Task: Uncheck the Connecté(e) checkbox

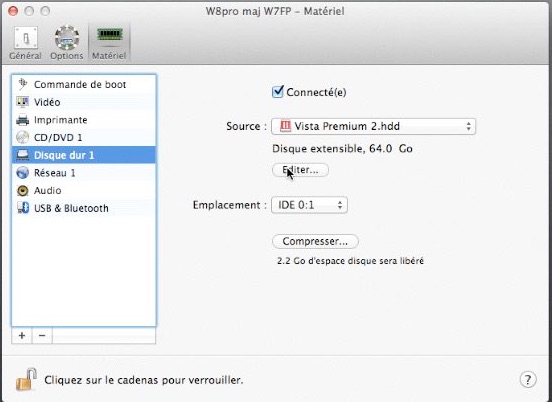Action: (x=277, y=92)
